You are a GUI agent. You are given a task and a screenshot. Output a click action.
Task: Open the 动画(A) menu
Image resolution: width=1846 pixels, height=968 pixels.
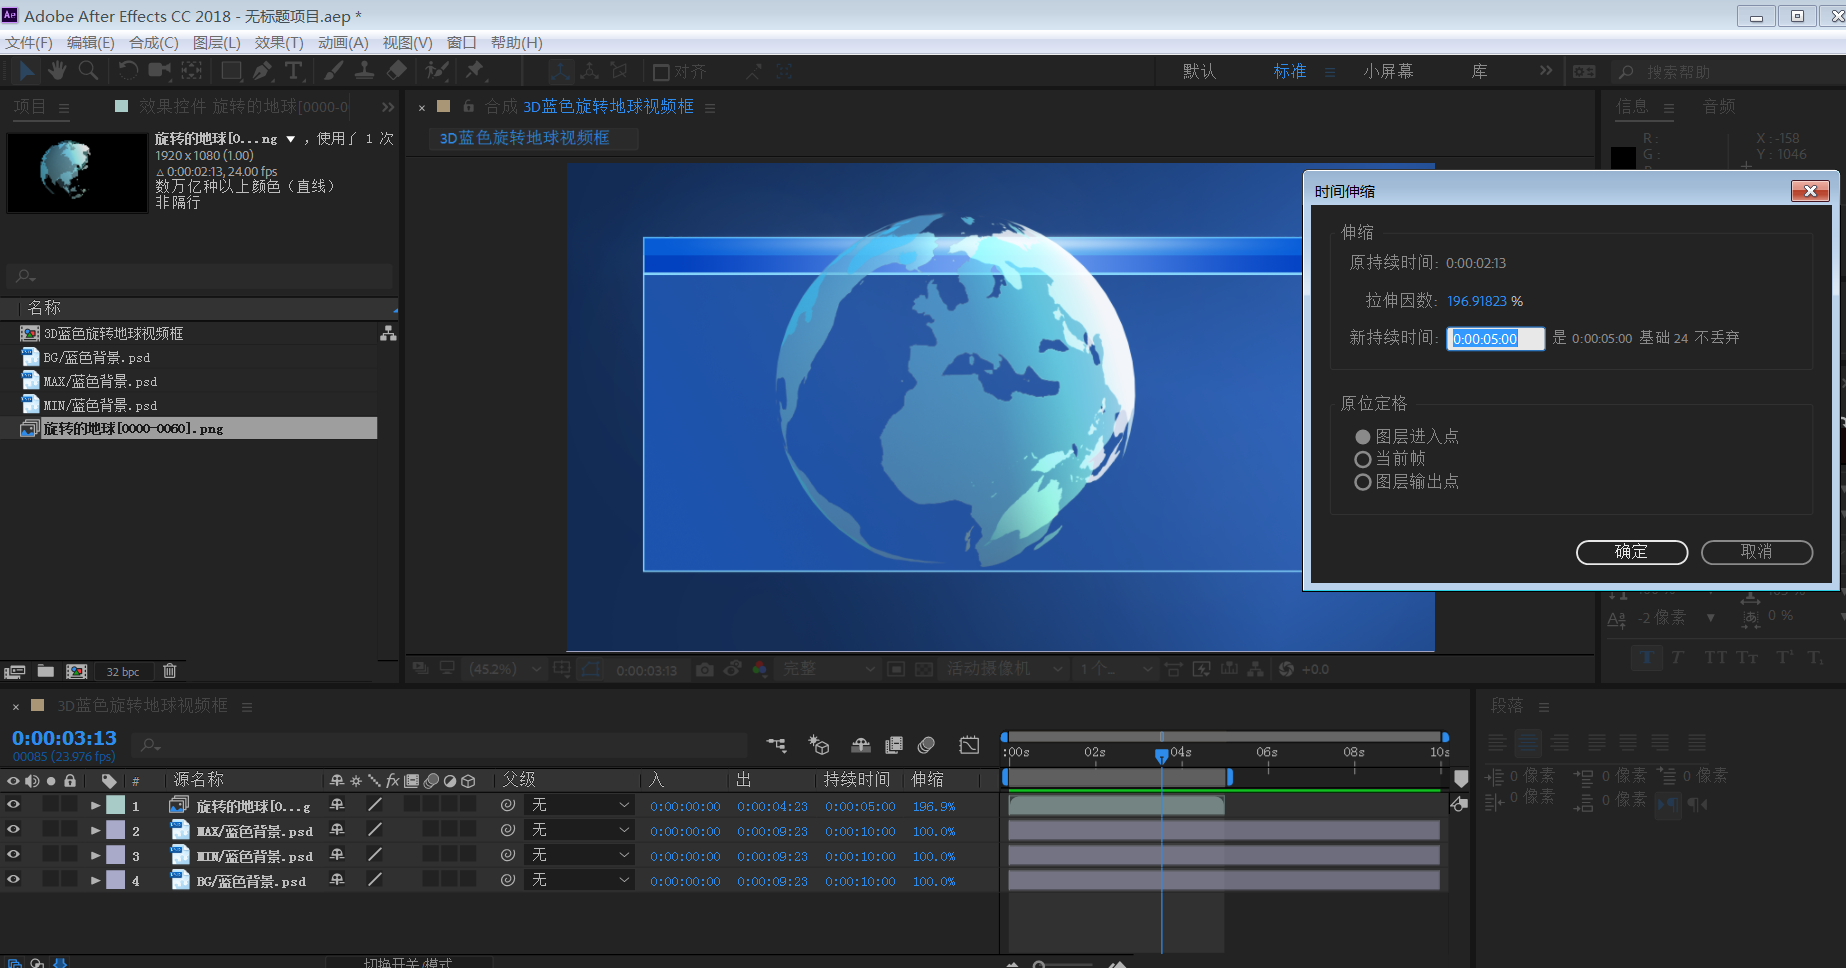343,42
